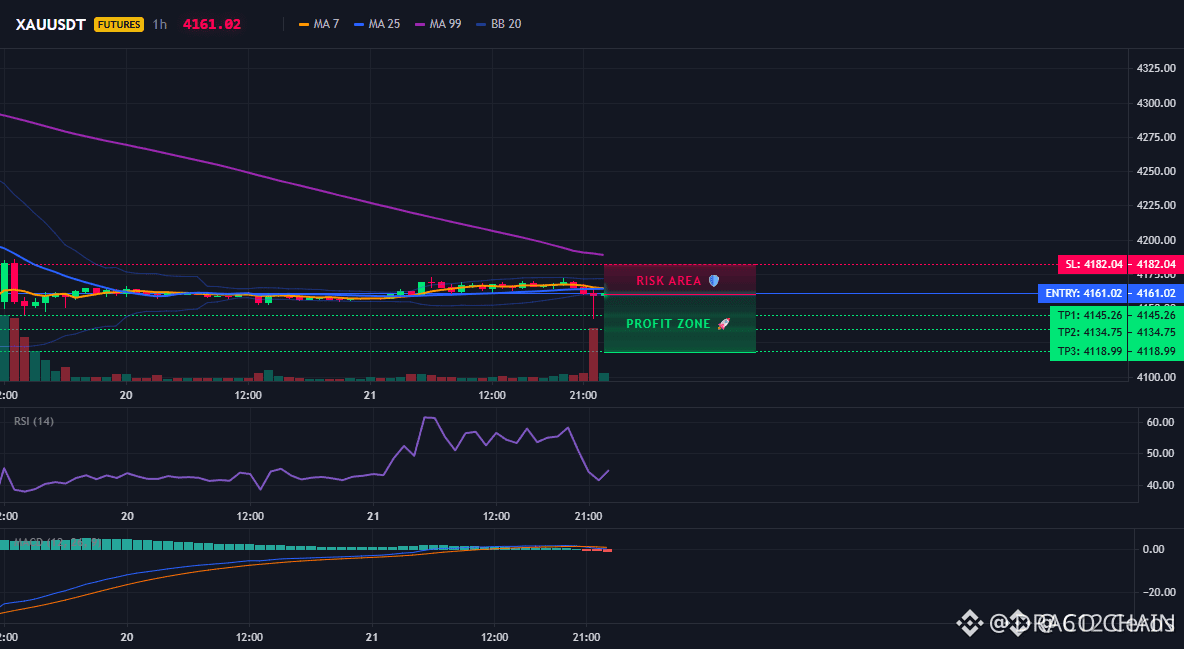The height and width of the screenshot is (649, 1184).
Task: Select the 1h timeframe label
Action: [159, 24]
